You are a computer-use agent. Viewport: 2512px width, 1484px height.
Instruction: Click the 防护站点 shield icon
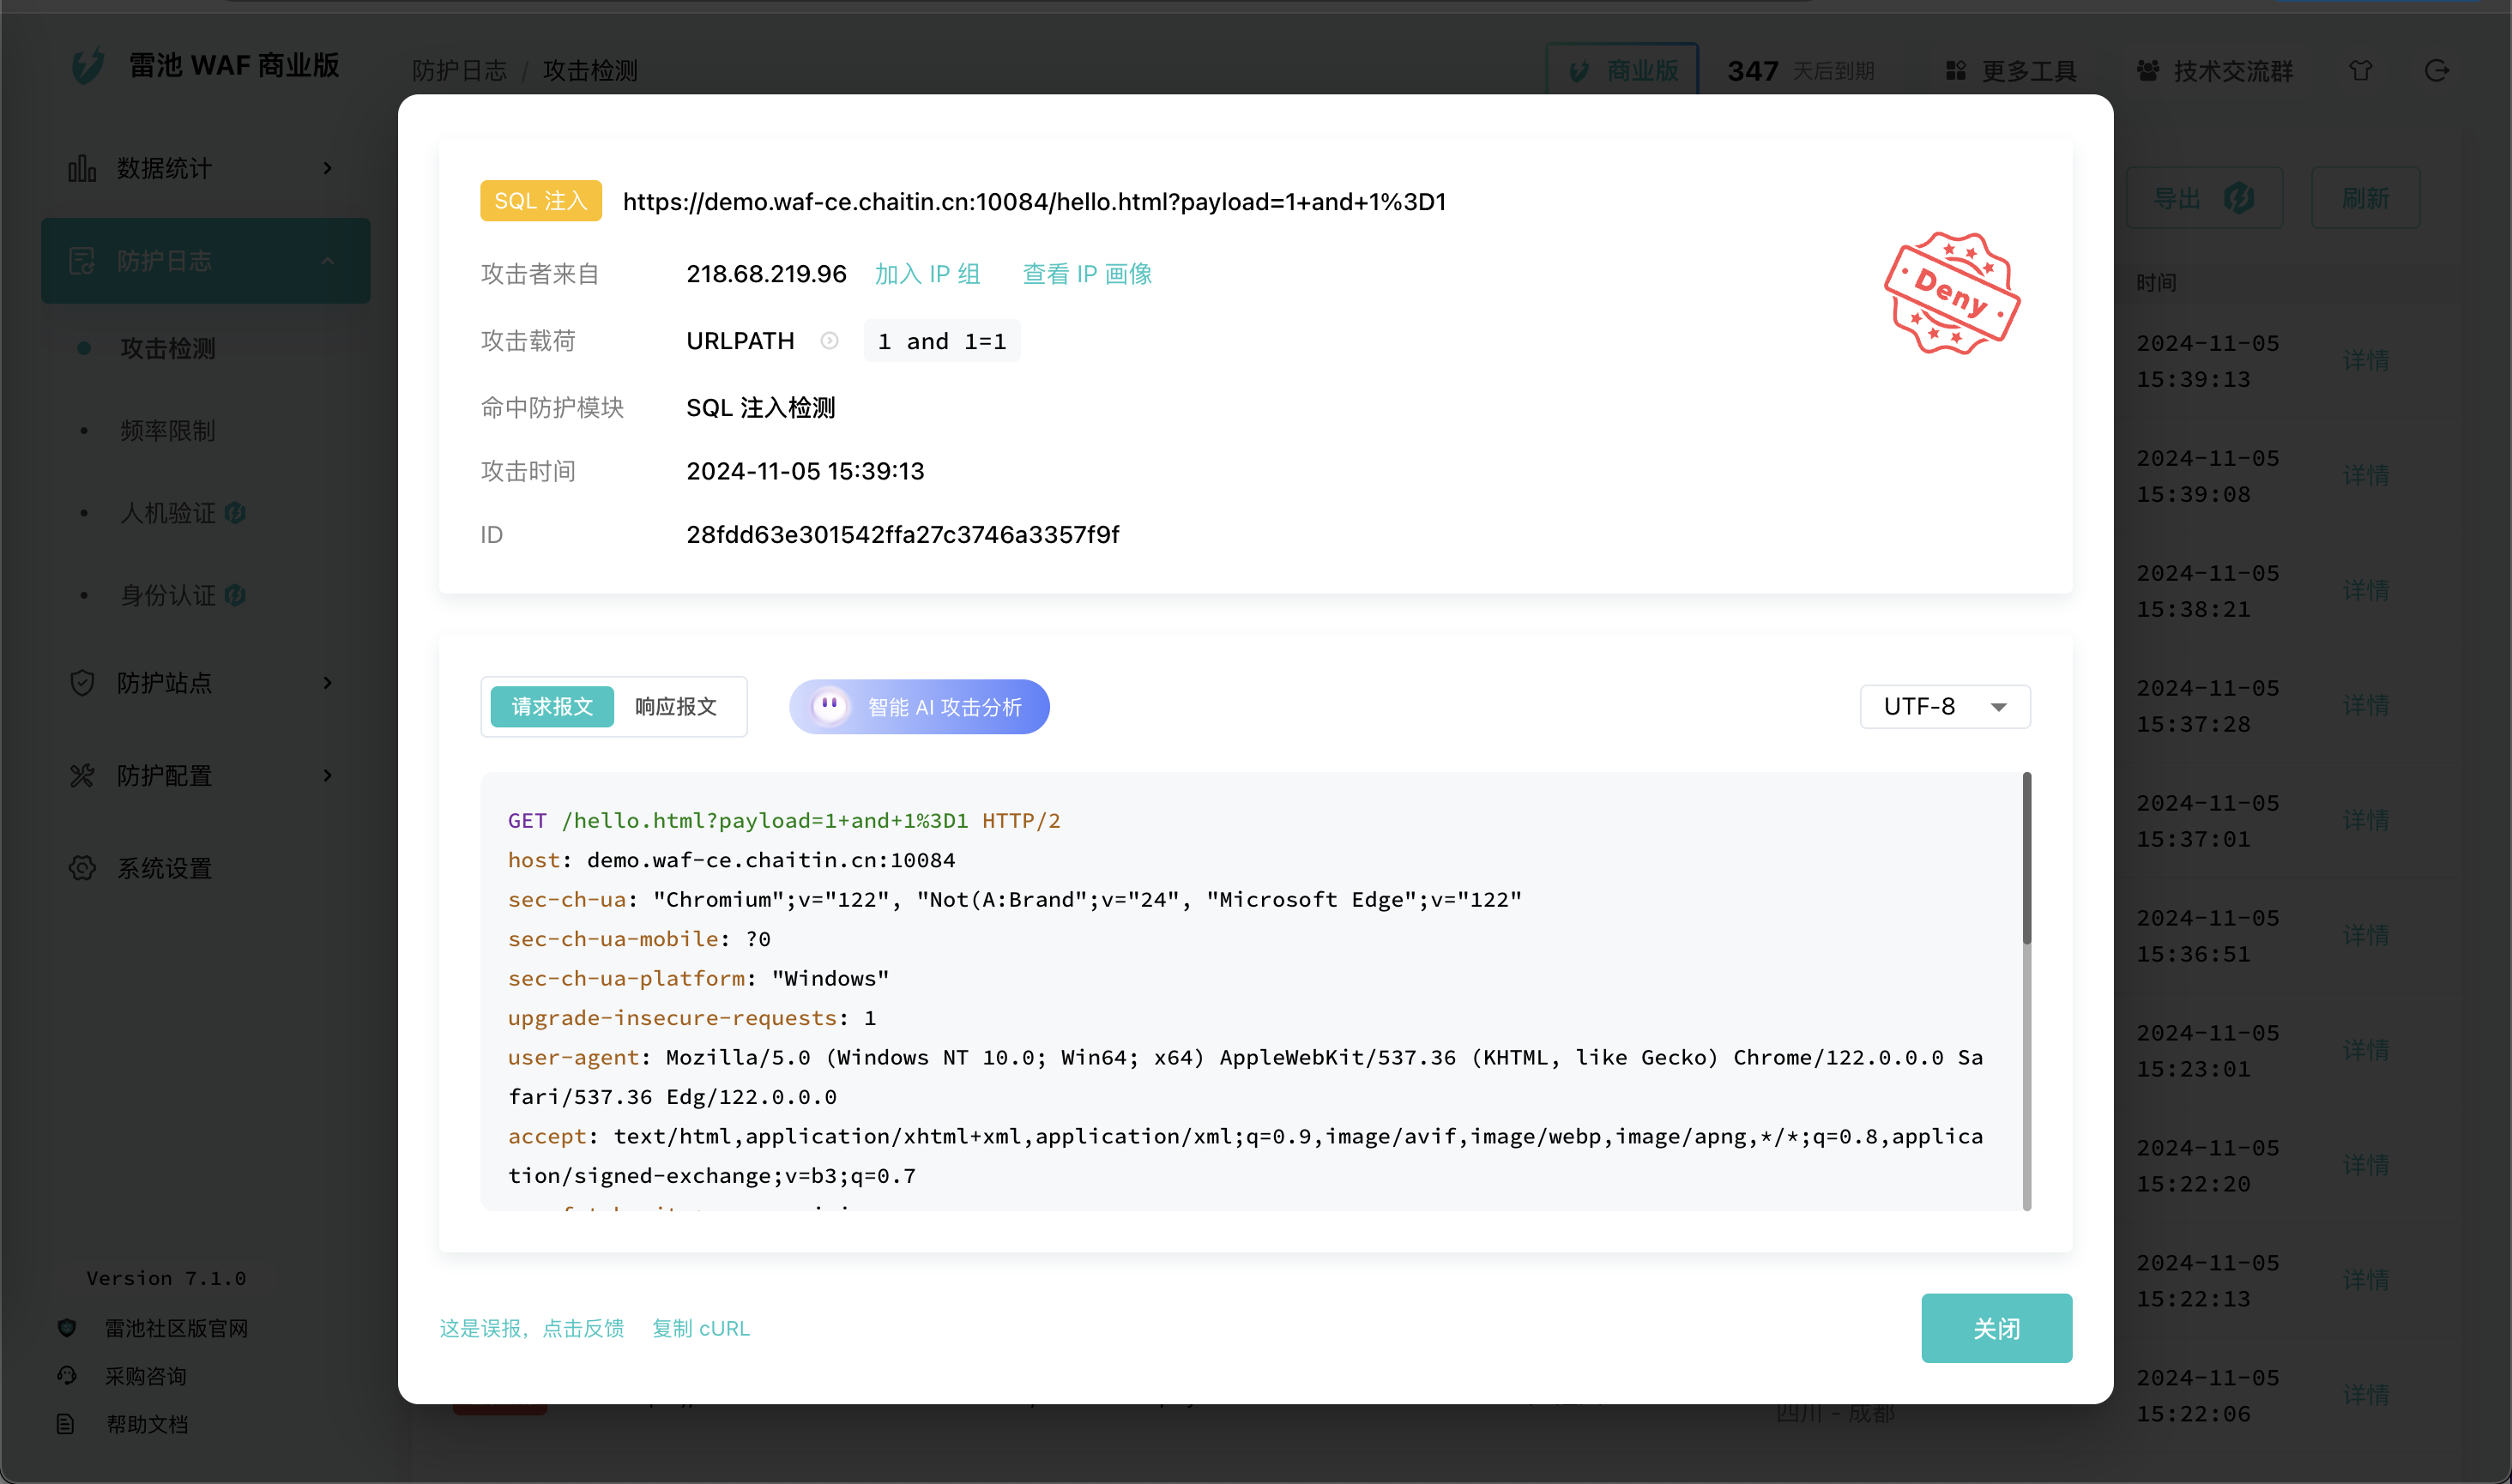(82, 683)
